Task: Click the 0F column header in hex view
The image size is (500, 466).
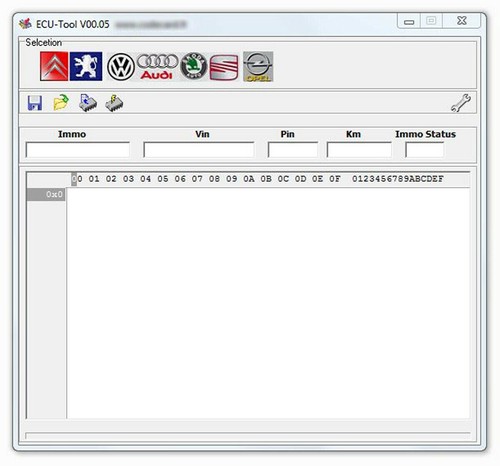Action: [x=335, y=179]
